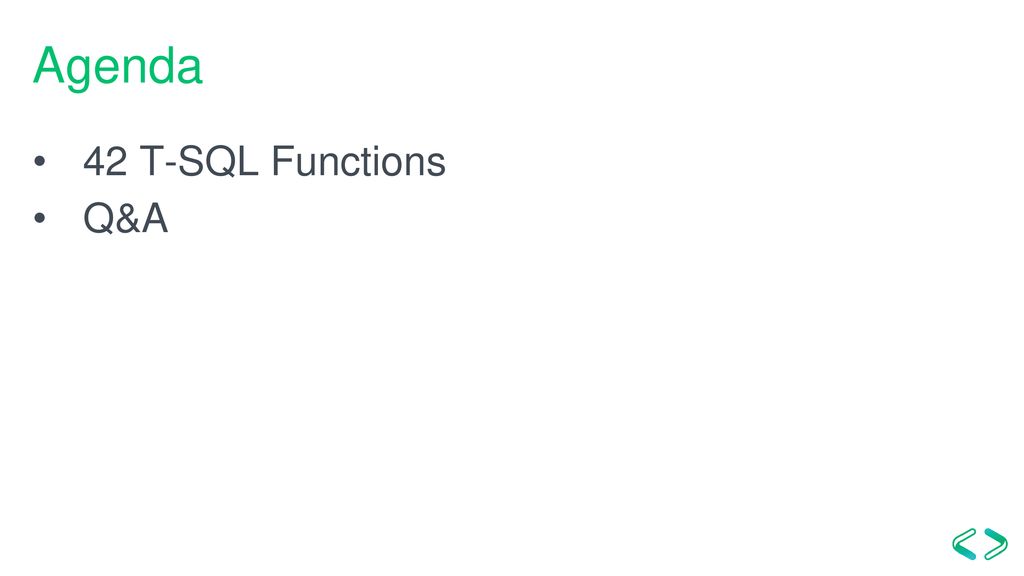Click the ending s in Functions

(438, 165)
